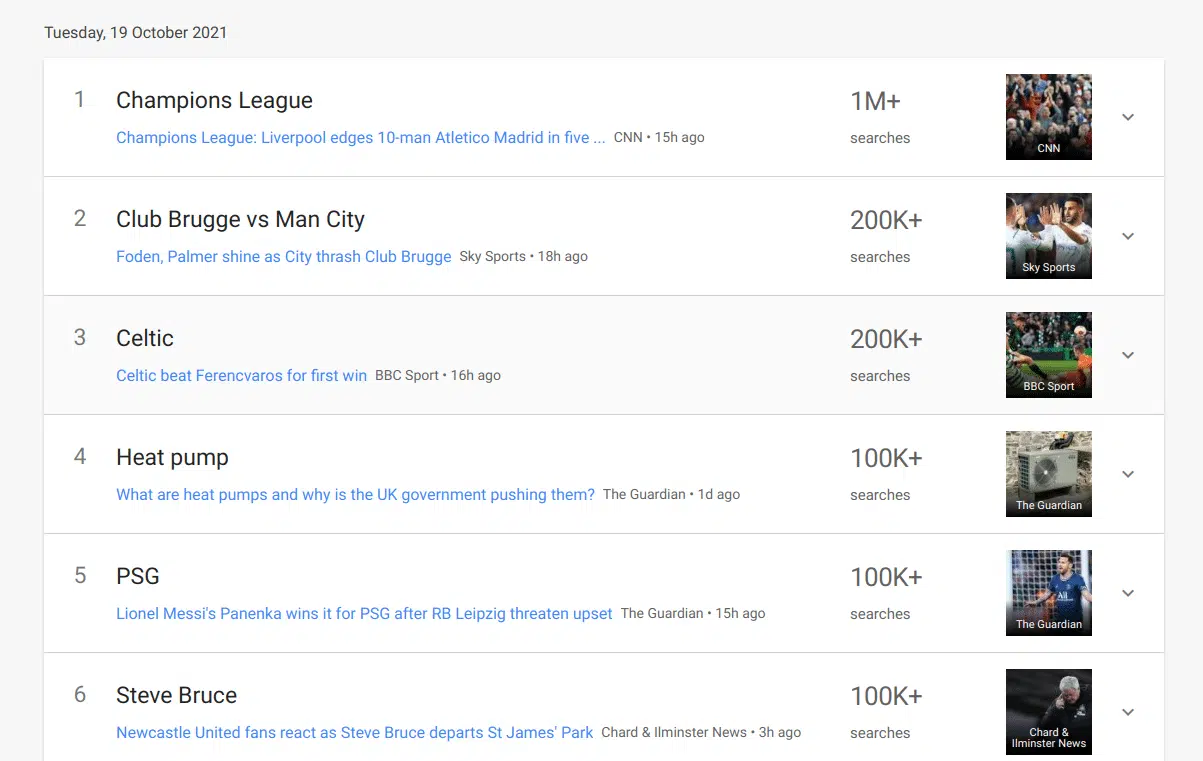
Task: Expand the Club Brugge vs Man City row
Action: [1128, 236]
